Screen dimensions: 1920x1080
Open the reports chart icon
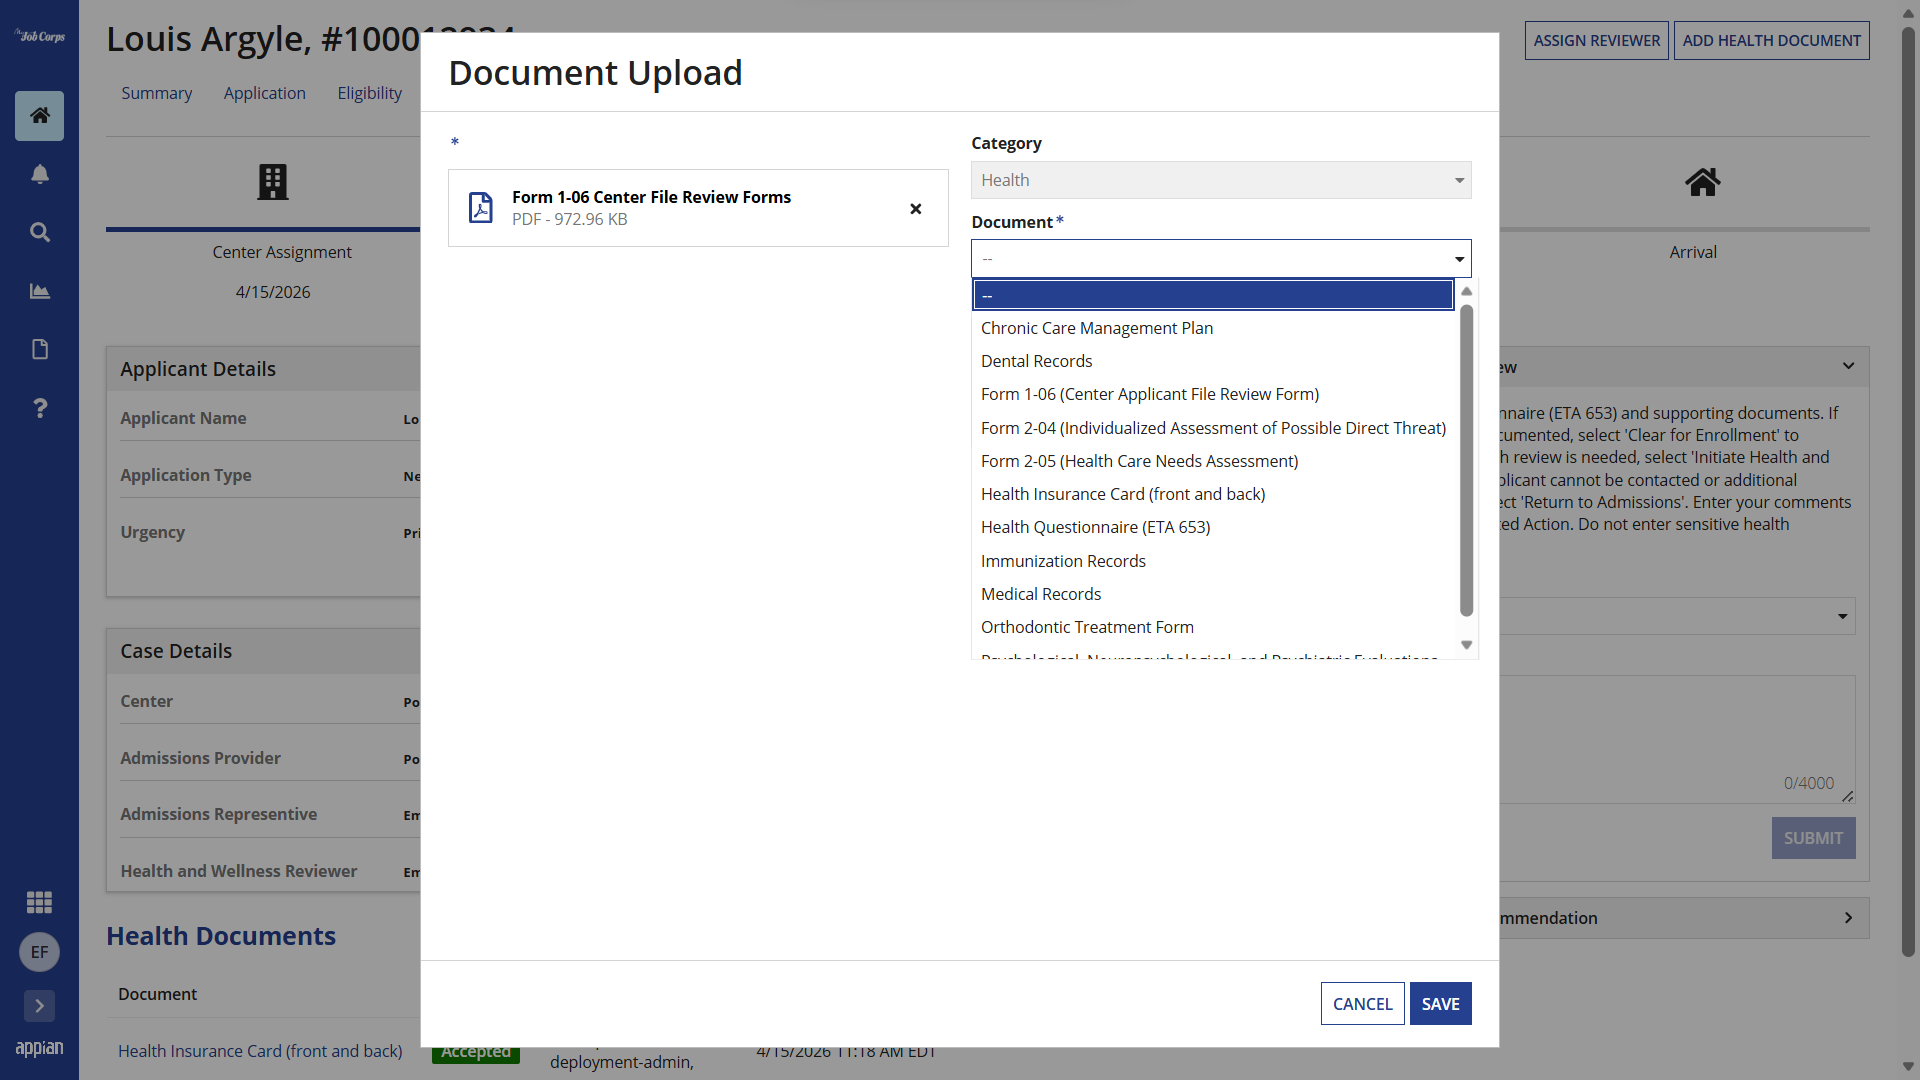pyautogui.click(x=40, y=291)
